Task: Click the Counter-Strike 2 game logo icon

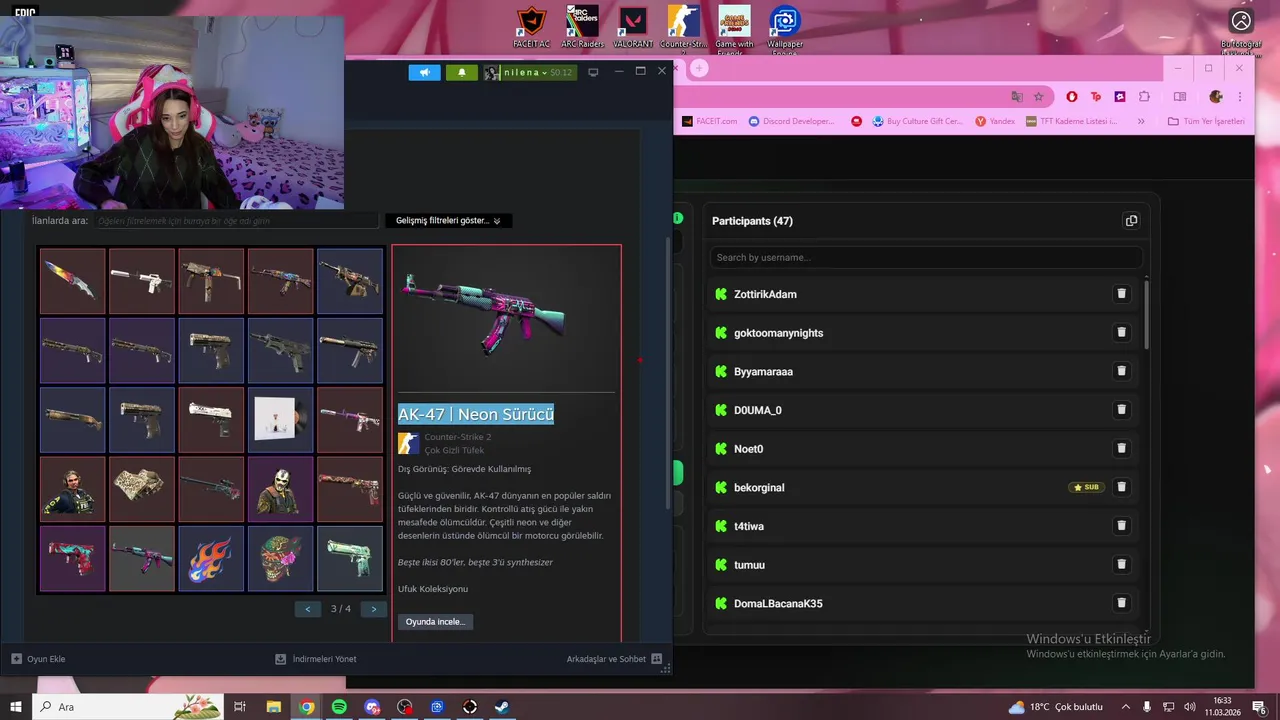Action: [x=408, y=443]
